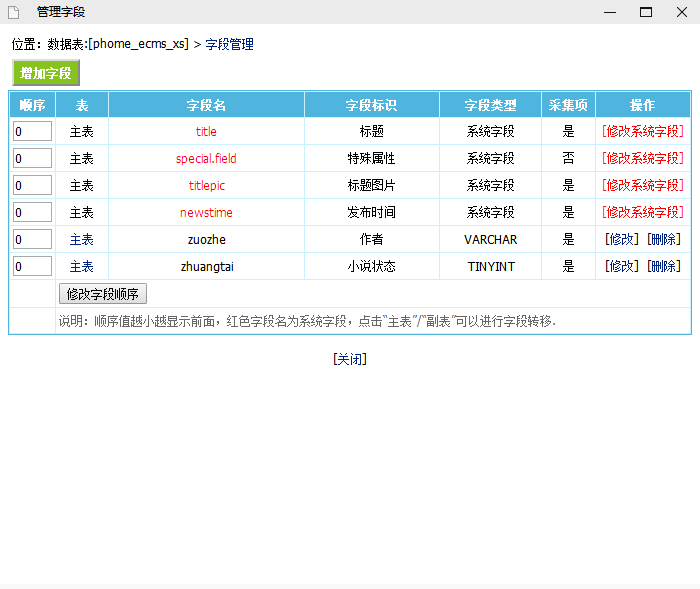Click 修改系统字段 for the titlepic row
The image size is (700, 589).
[643, 185]
